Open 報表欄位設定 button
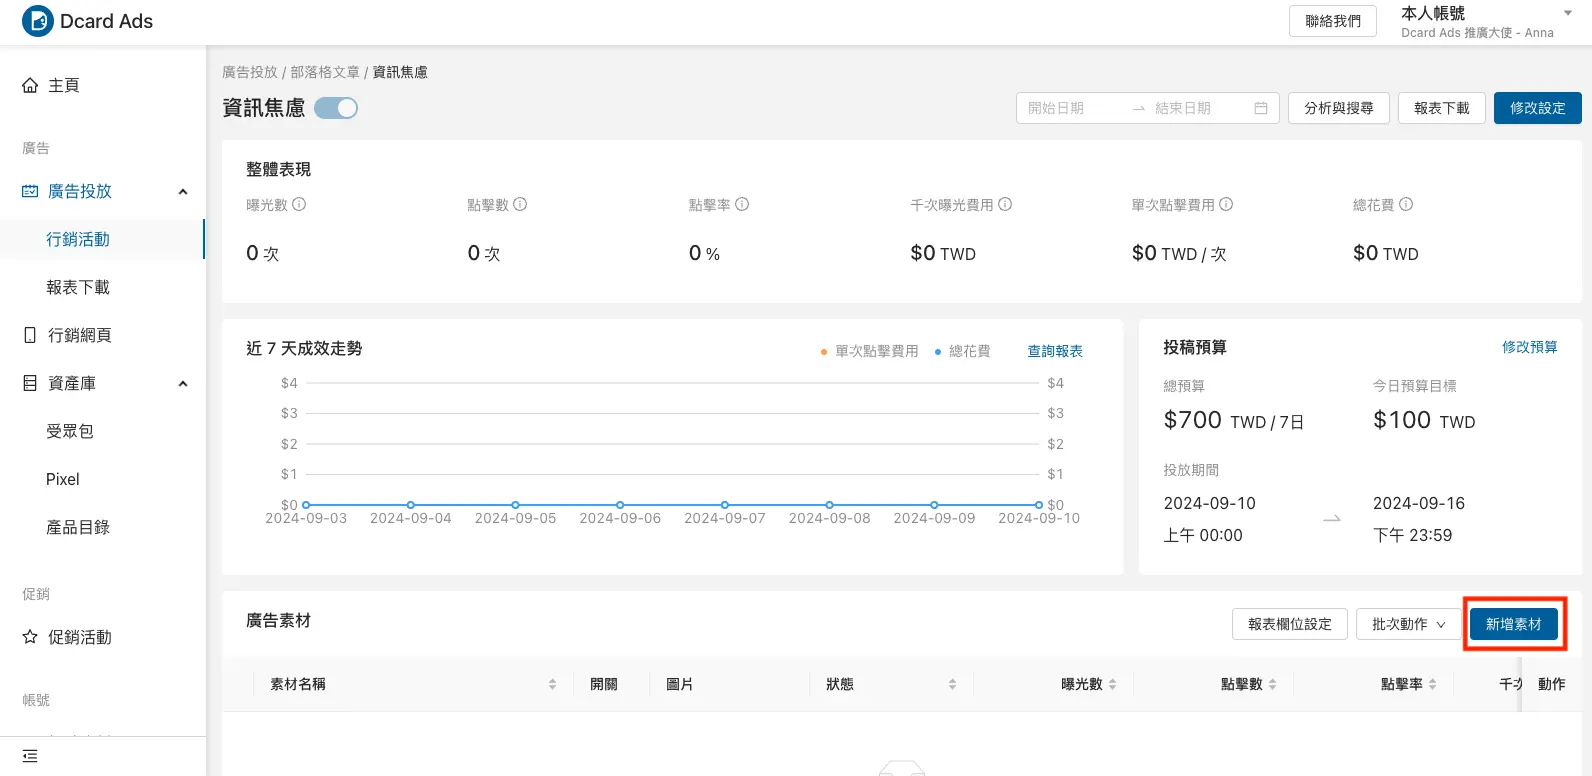This screenshot has width=1592, height=776. click(x=1290, y=624)
